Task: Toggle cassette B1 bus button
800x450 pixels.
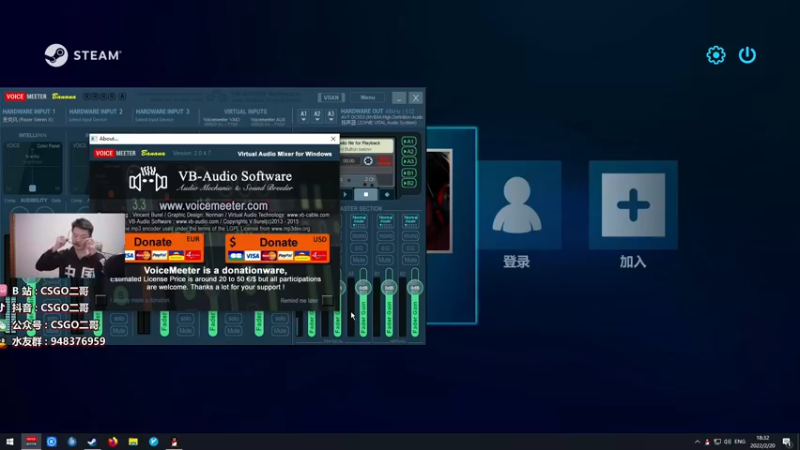Action: coord(409,173)
